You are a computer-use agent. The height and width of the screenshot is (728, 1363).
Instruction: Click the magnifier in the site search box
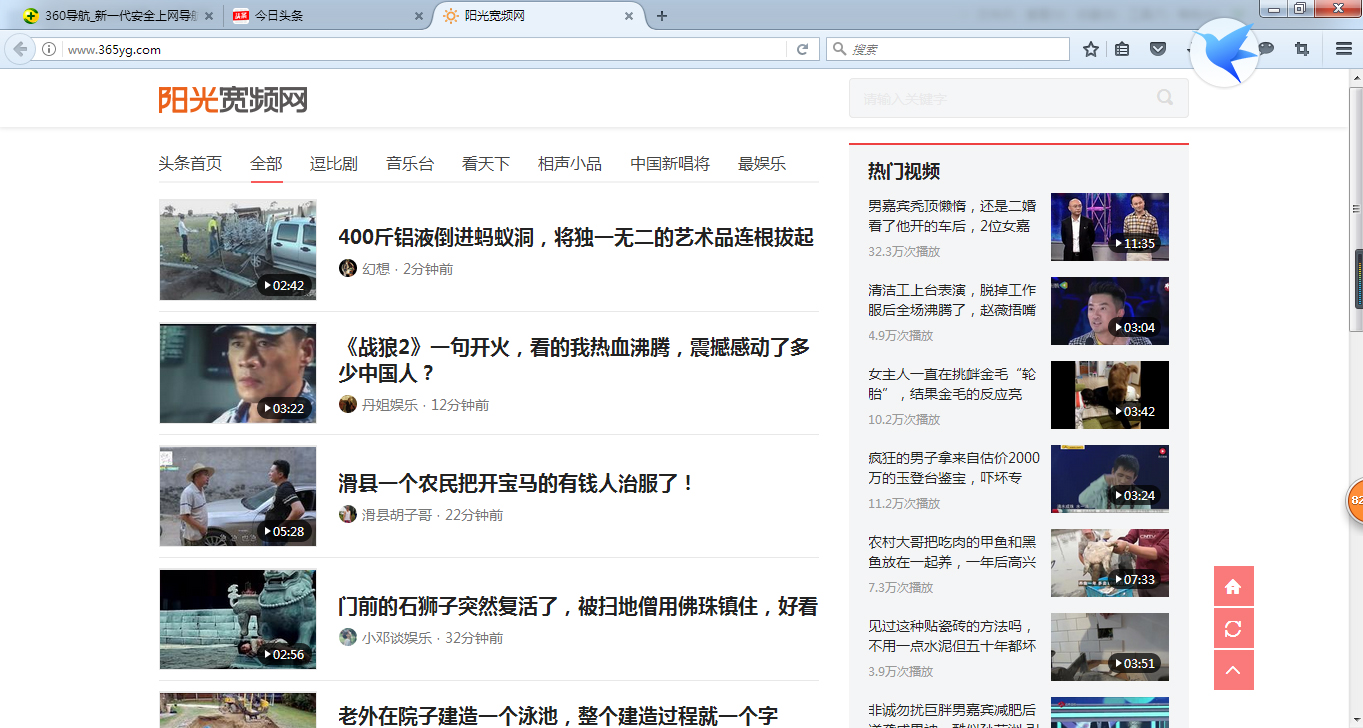coord(1163,97)
